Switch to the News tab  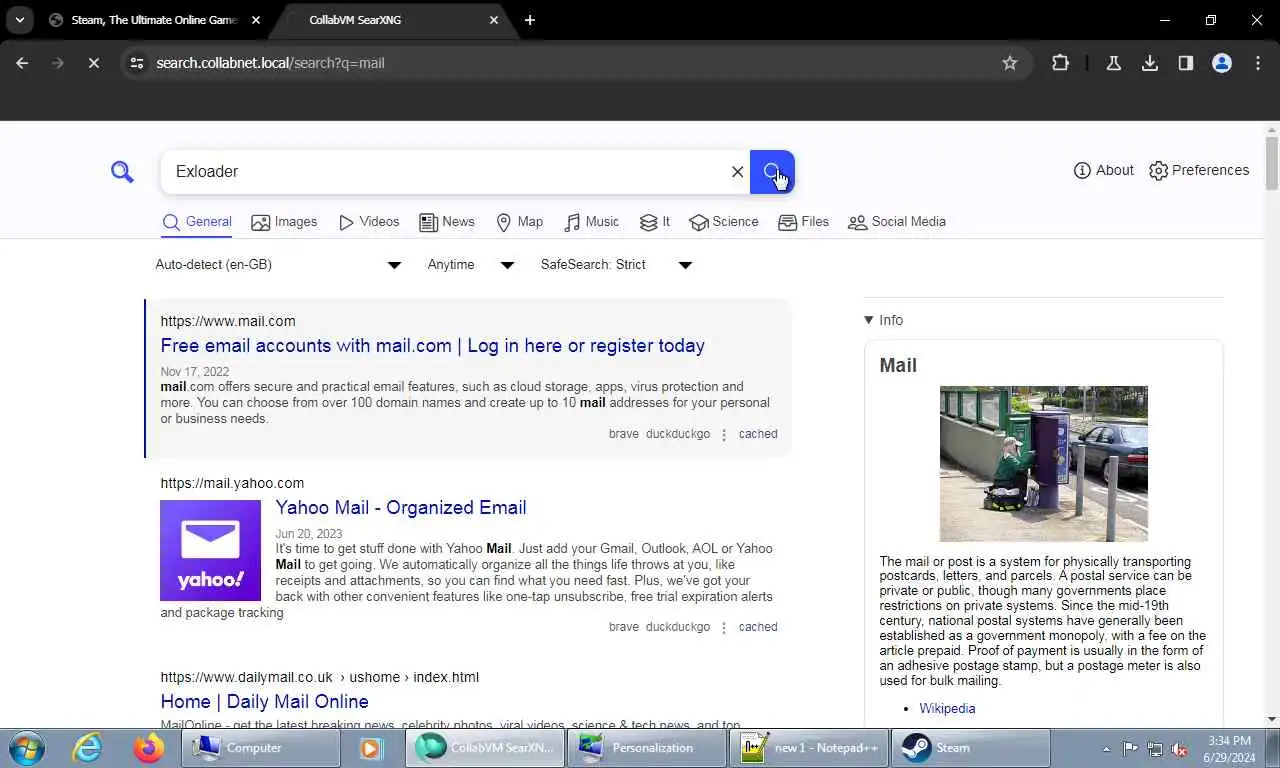point(447,222)
